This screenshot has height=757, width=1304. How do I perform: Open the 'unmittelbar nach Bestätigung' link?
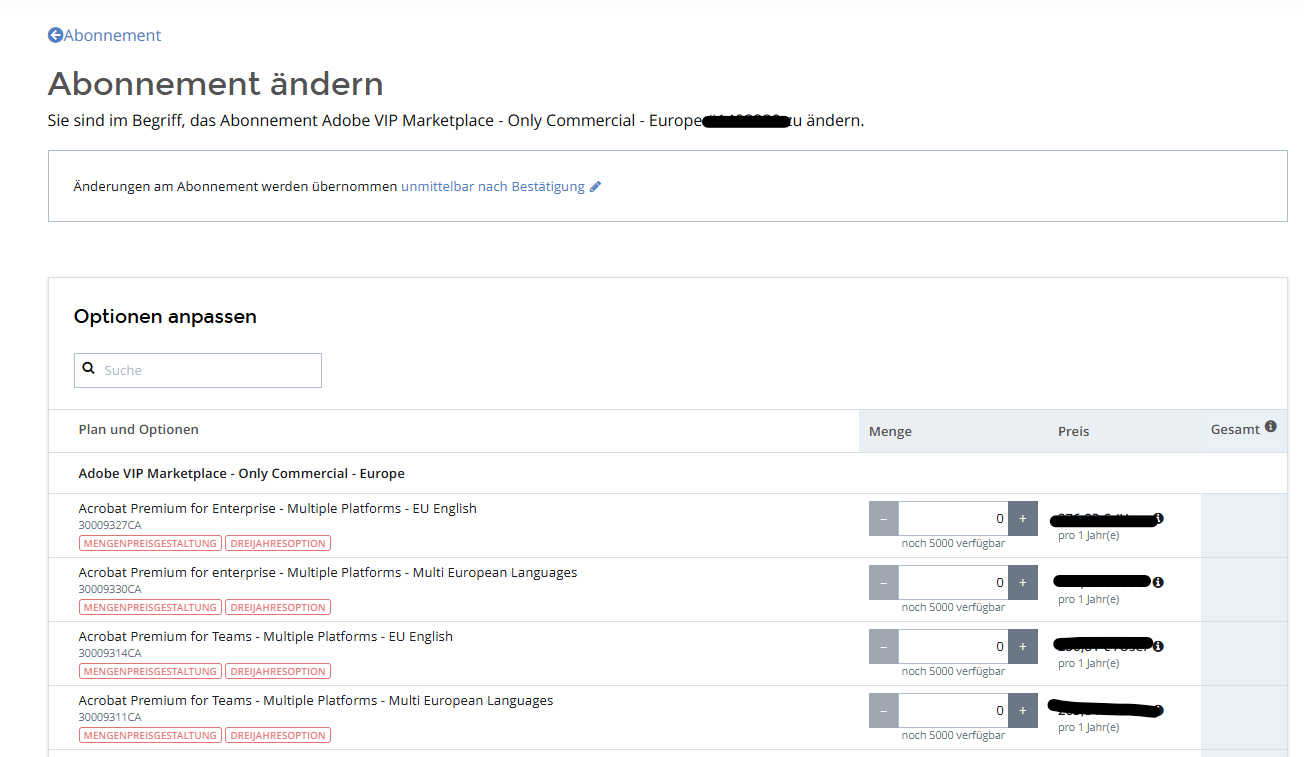(492, 186)
